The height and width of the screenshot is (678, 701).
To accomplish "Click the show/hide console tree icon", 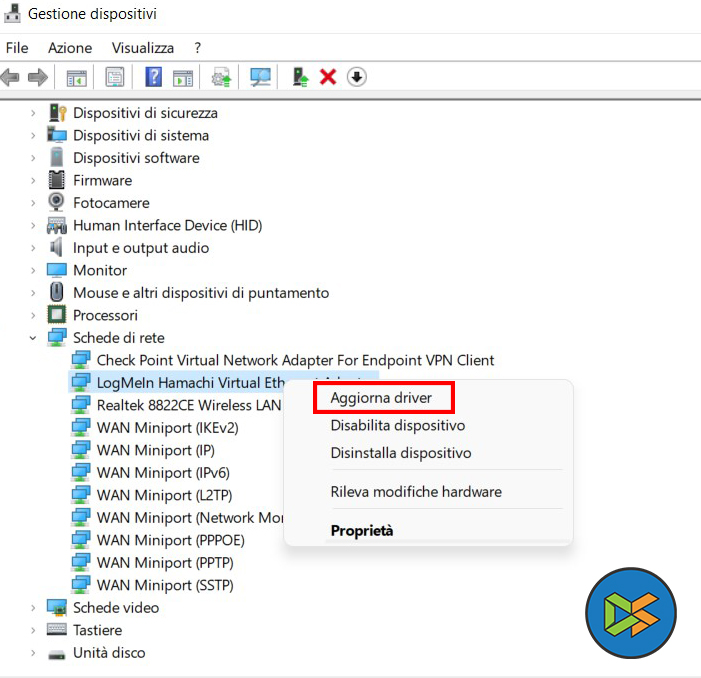I will coord(76,78).
